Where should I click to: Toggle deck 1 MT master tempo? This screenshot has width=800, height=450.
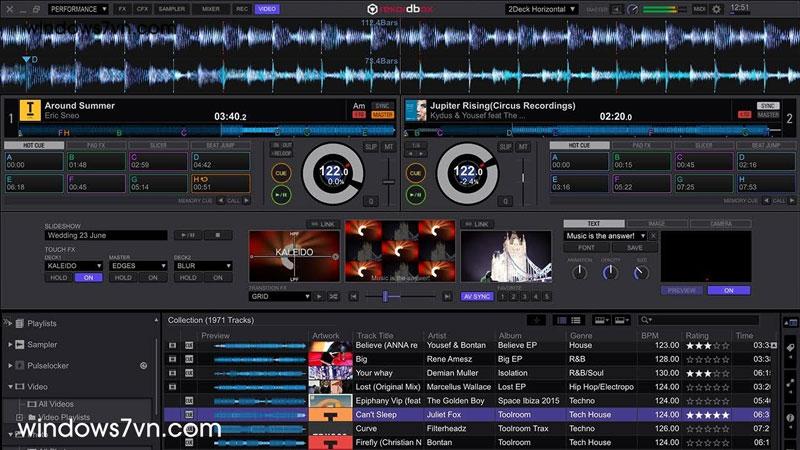389,147
